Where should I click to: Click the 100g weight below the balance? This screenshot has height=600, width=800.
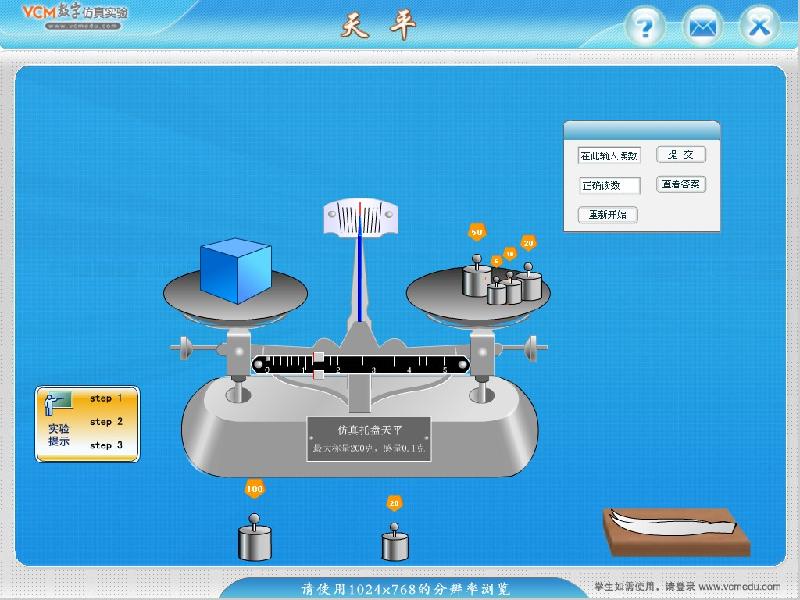[254, 540]
